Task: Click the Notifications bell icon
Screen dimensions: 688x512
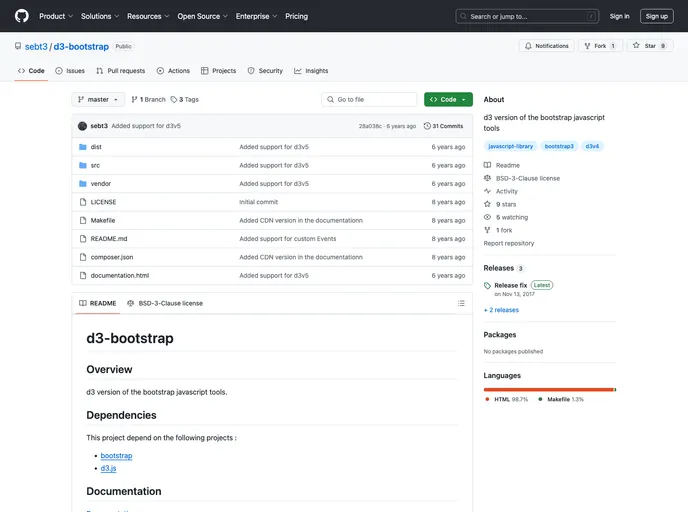Action: 528,46
